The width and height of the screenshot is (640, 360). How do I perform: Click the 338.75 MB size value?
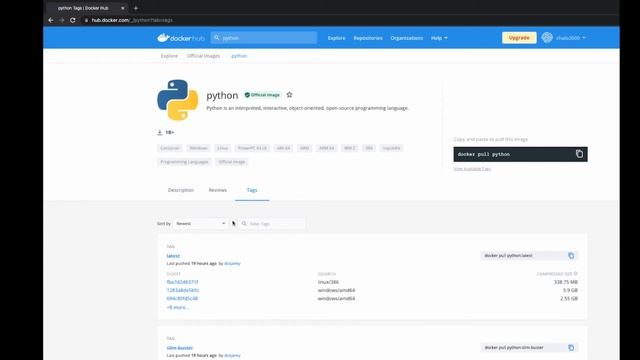(566, 282)
